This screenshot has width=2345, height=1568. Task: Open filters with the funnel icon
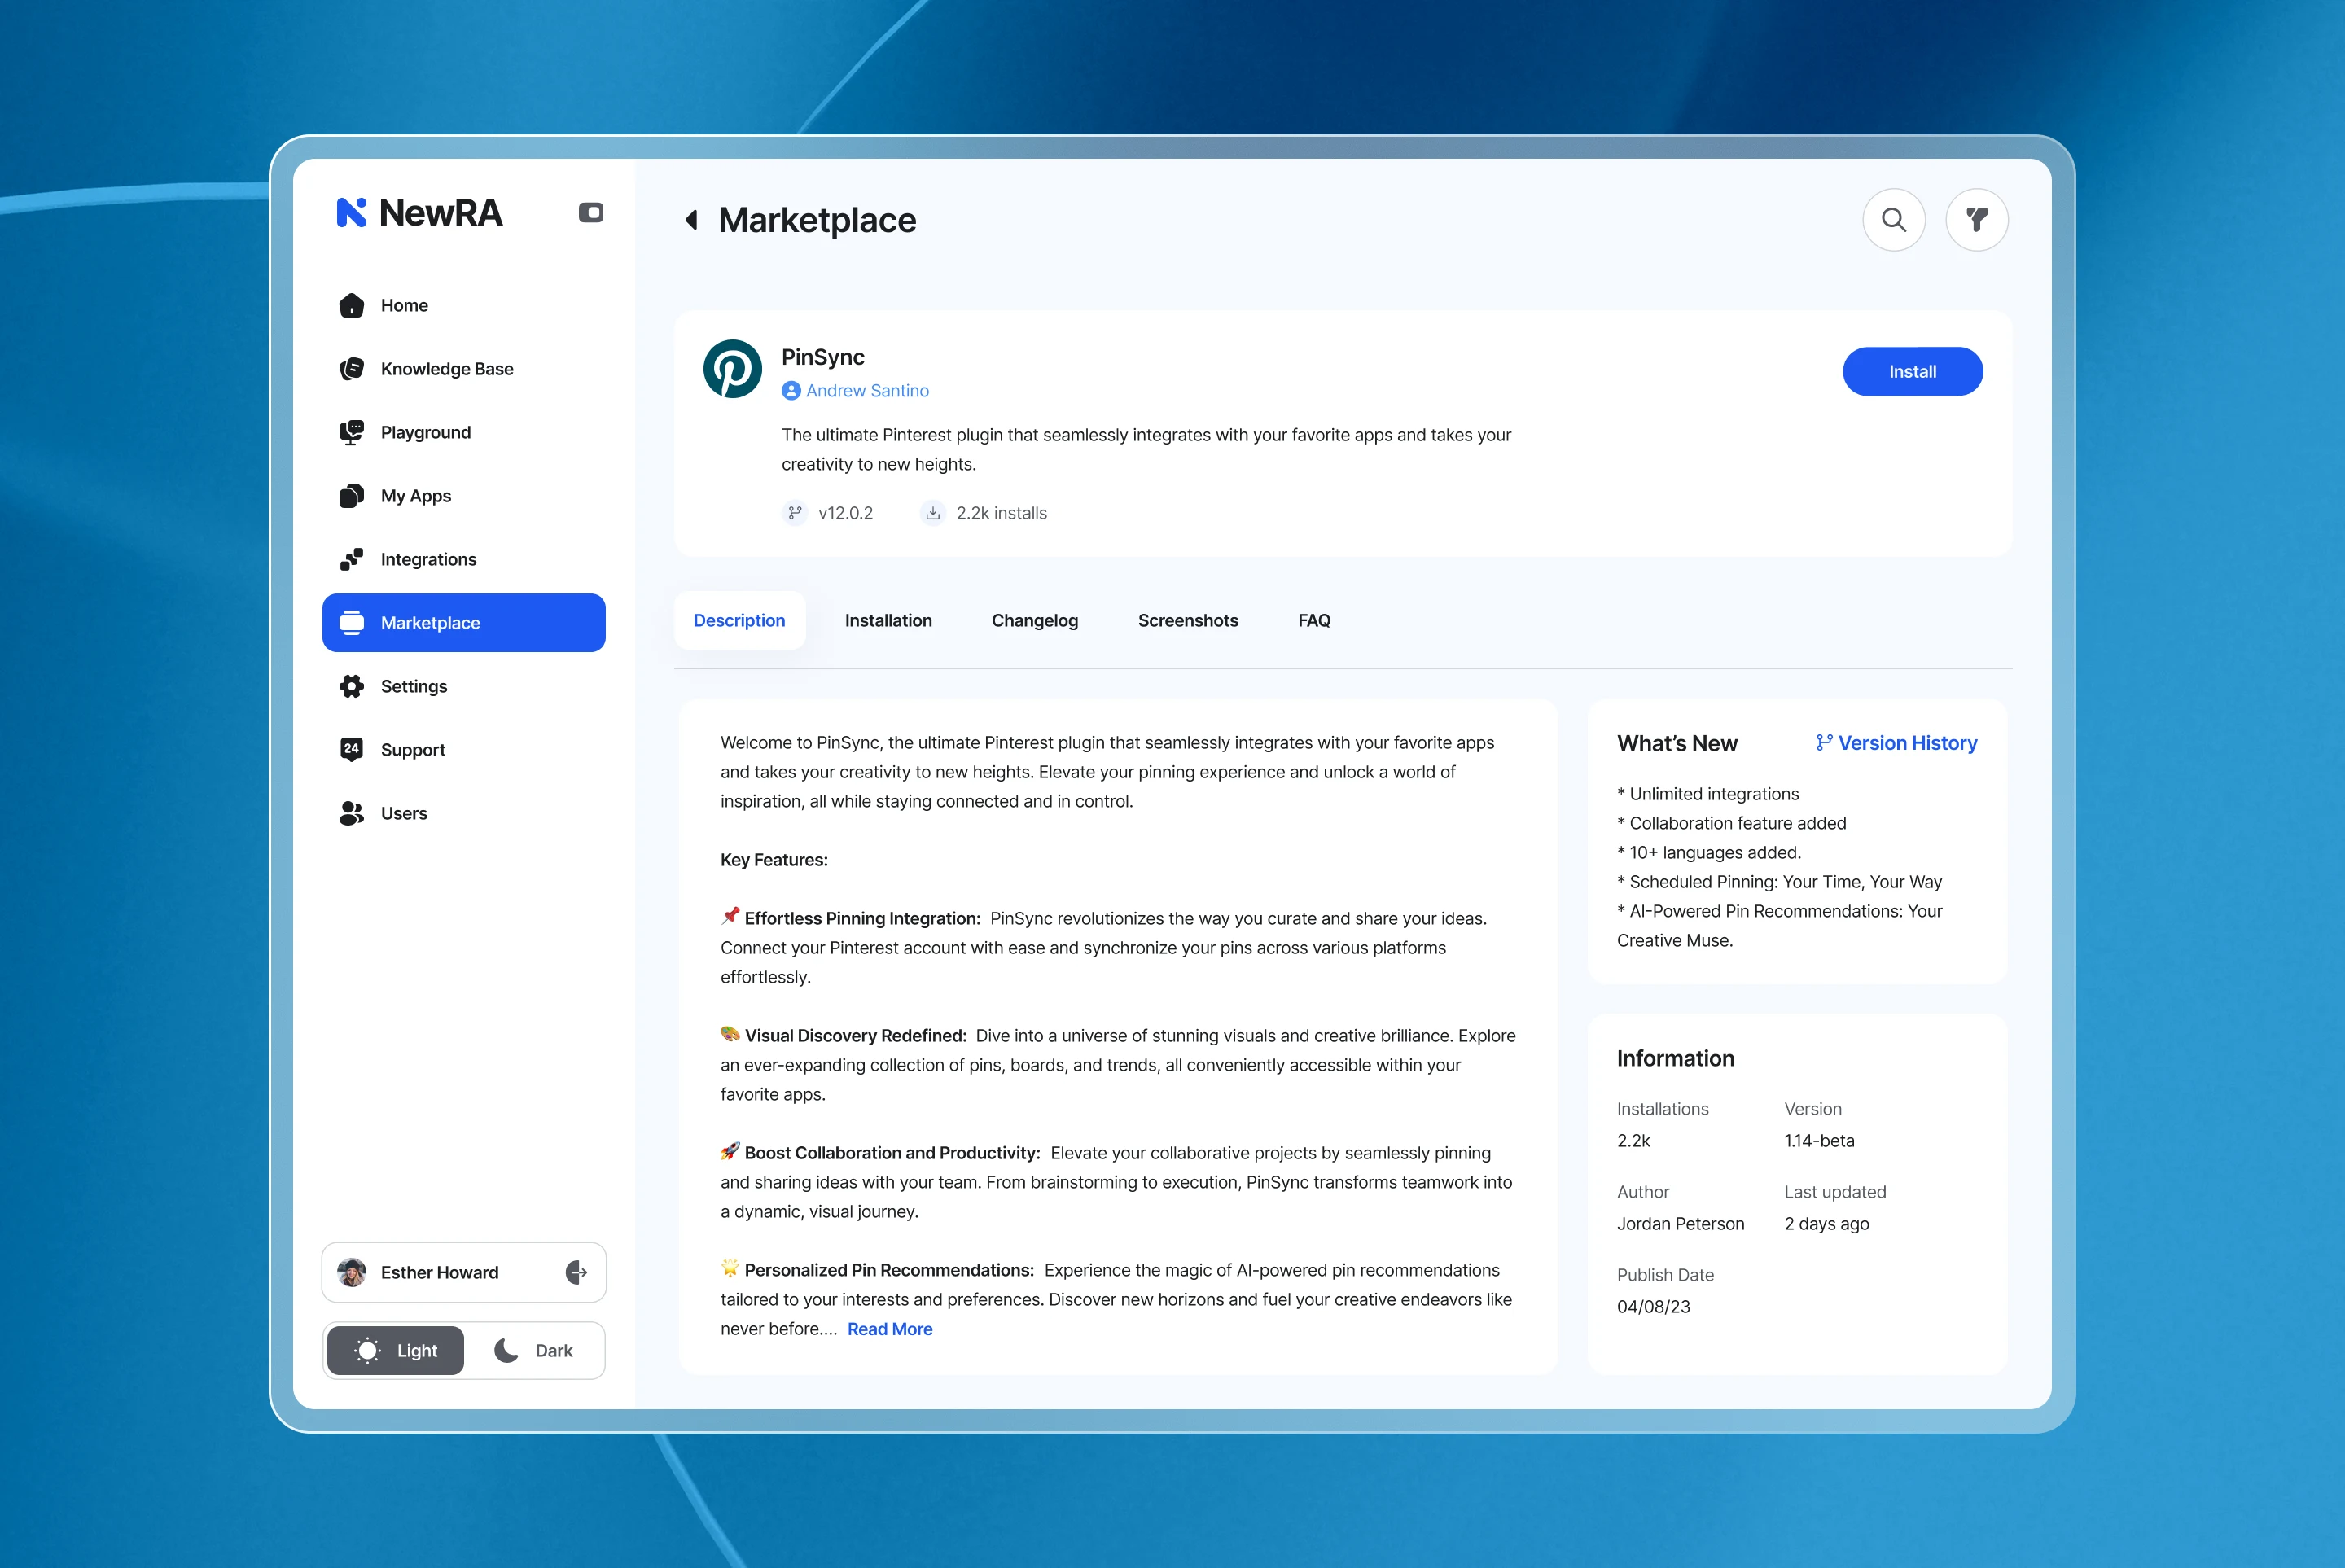(1977, 220)
